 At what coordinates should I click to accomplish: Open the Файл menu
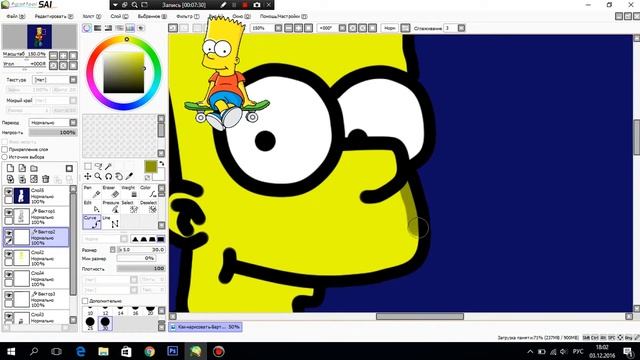coord(16,16)
